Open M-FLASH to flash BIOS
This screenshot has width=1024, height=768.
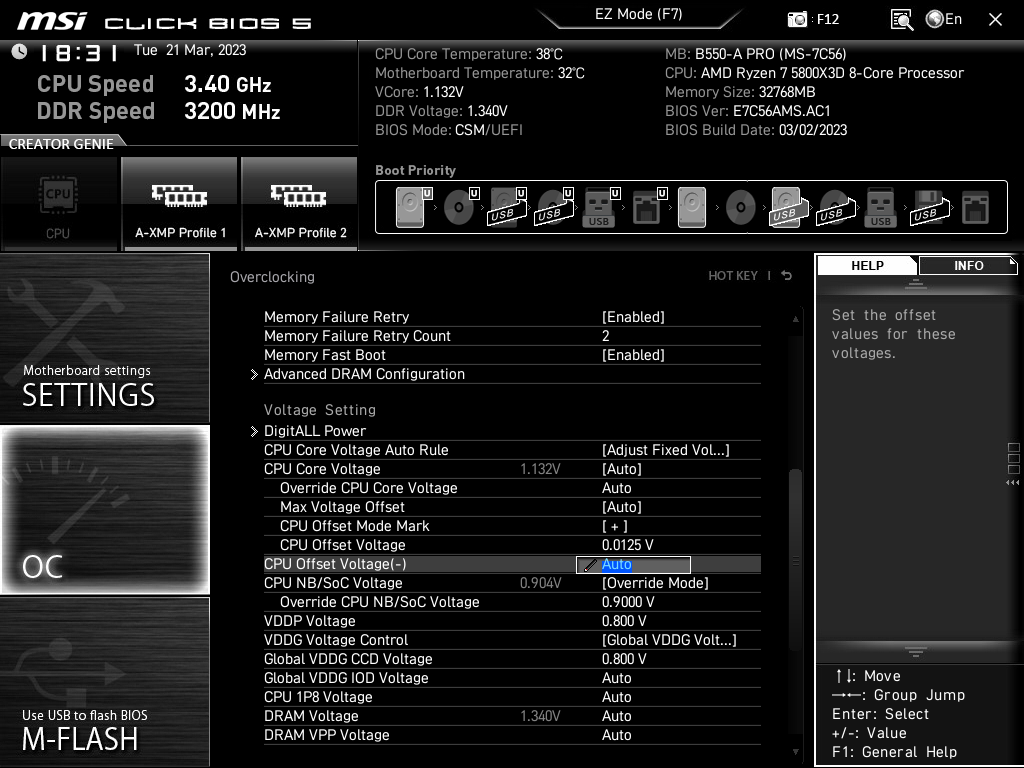(104, 682)
